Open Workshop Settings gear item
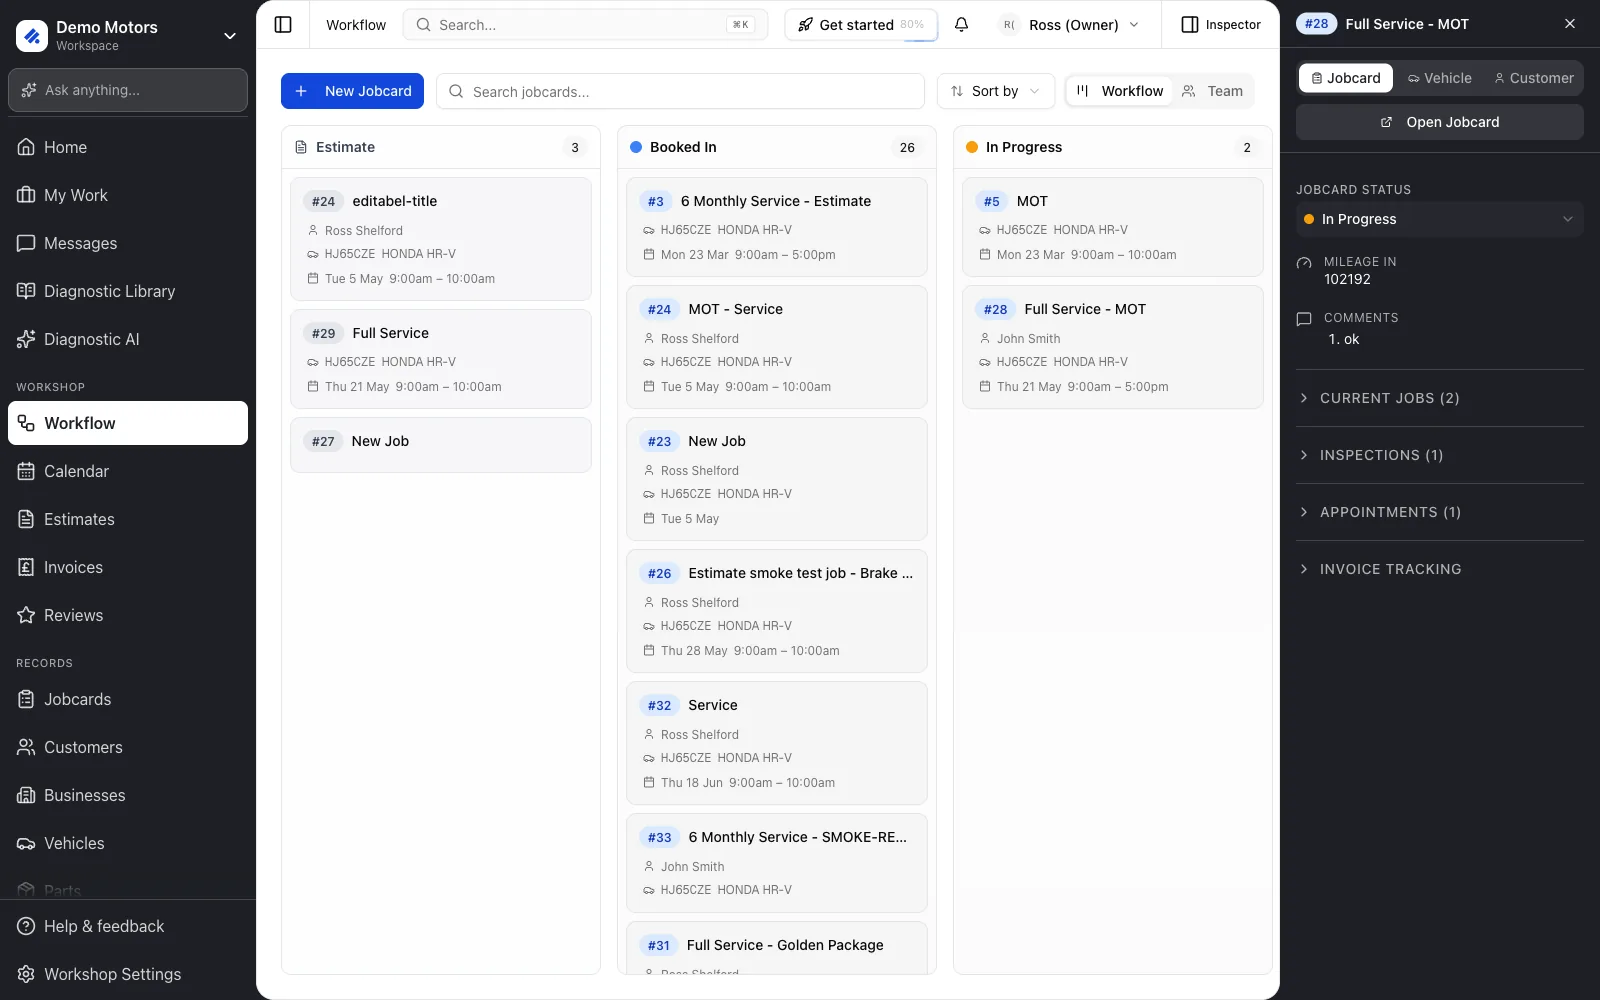This screenshot has width=1600, height=1000. [x=128, y=974]
